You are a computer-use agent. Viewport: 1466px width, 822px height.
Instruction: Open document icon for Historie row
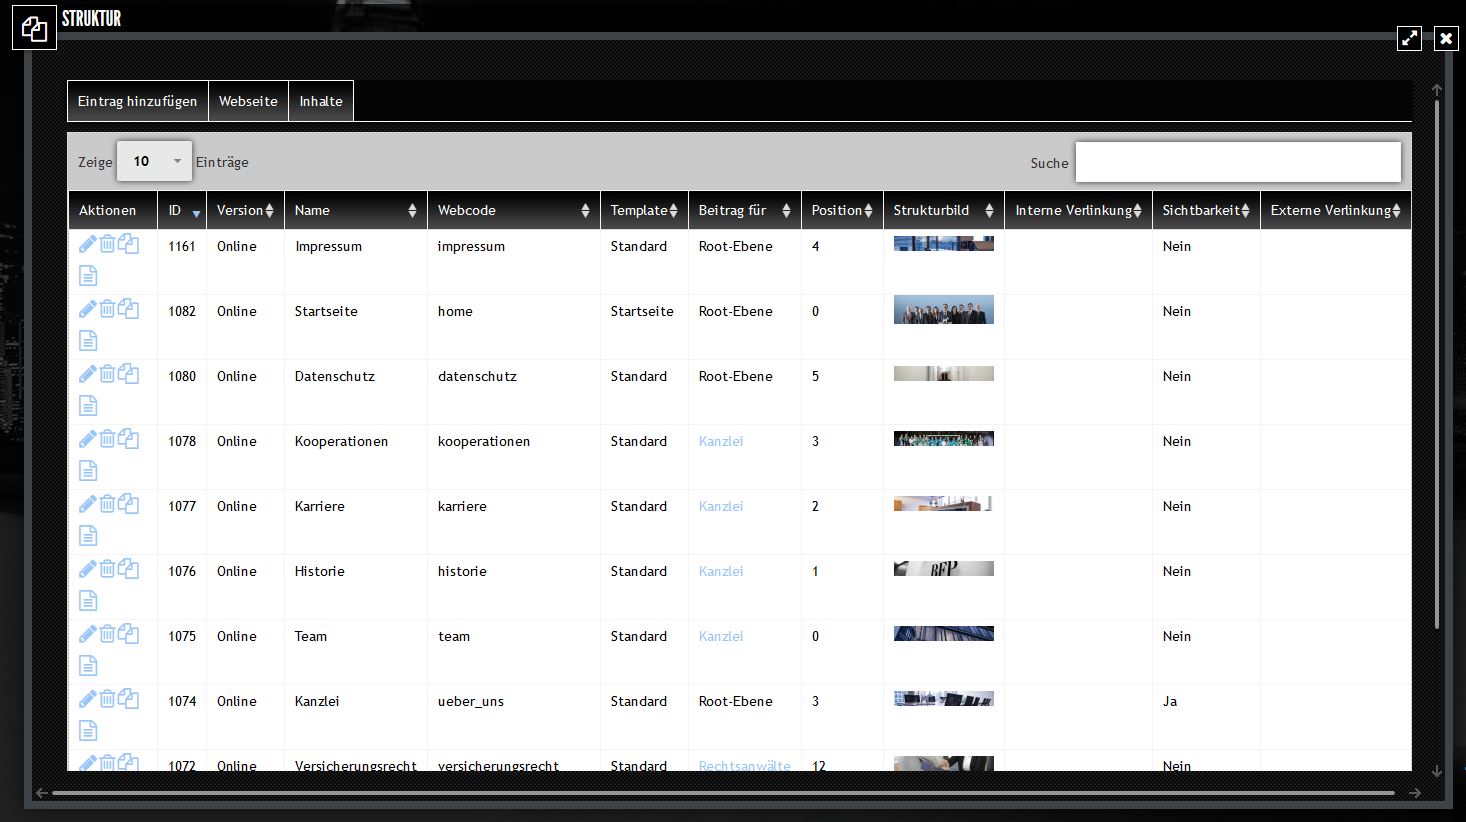pyautogui.click(x=88, y=601)
